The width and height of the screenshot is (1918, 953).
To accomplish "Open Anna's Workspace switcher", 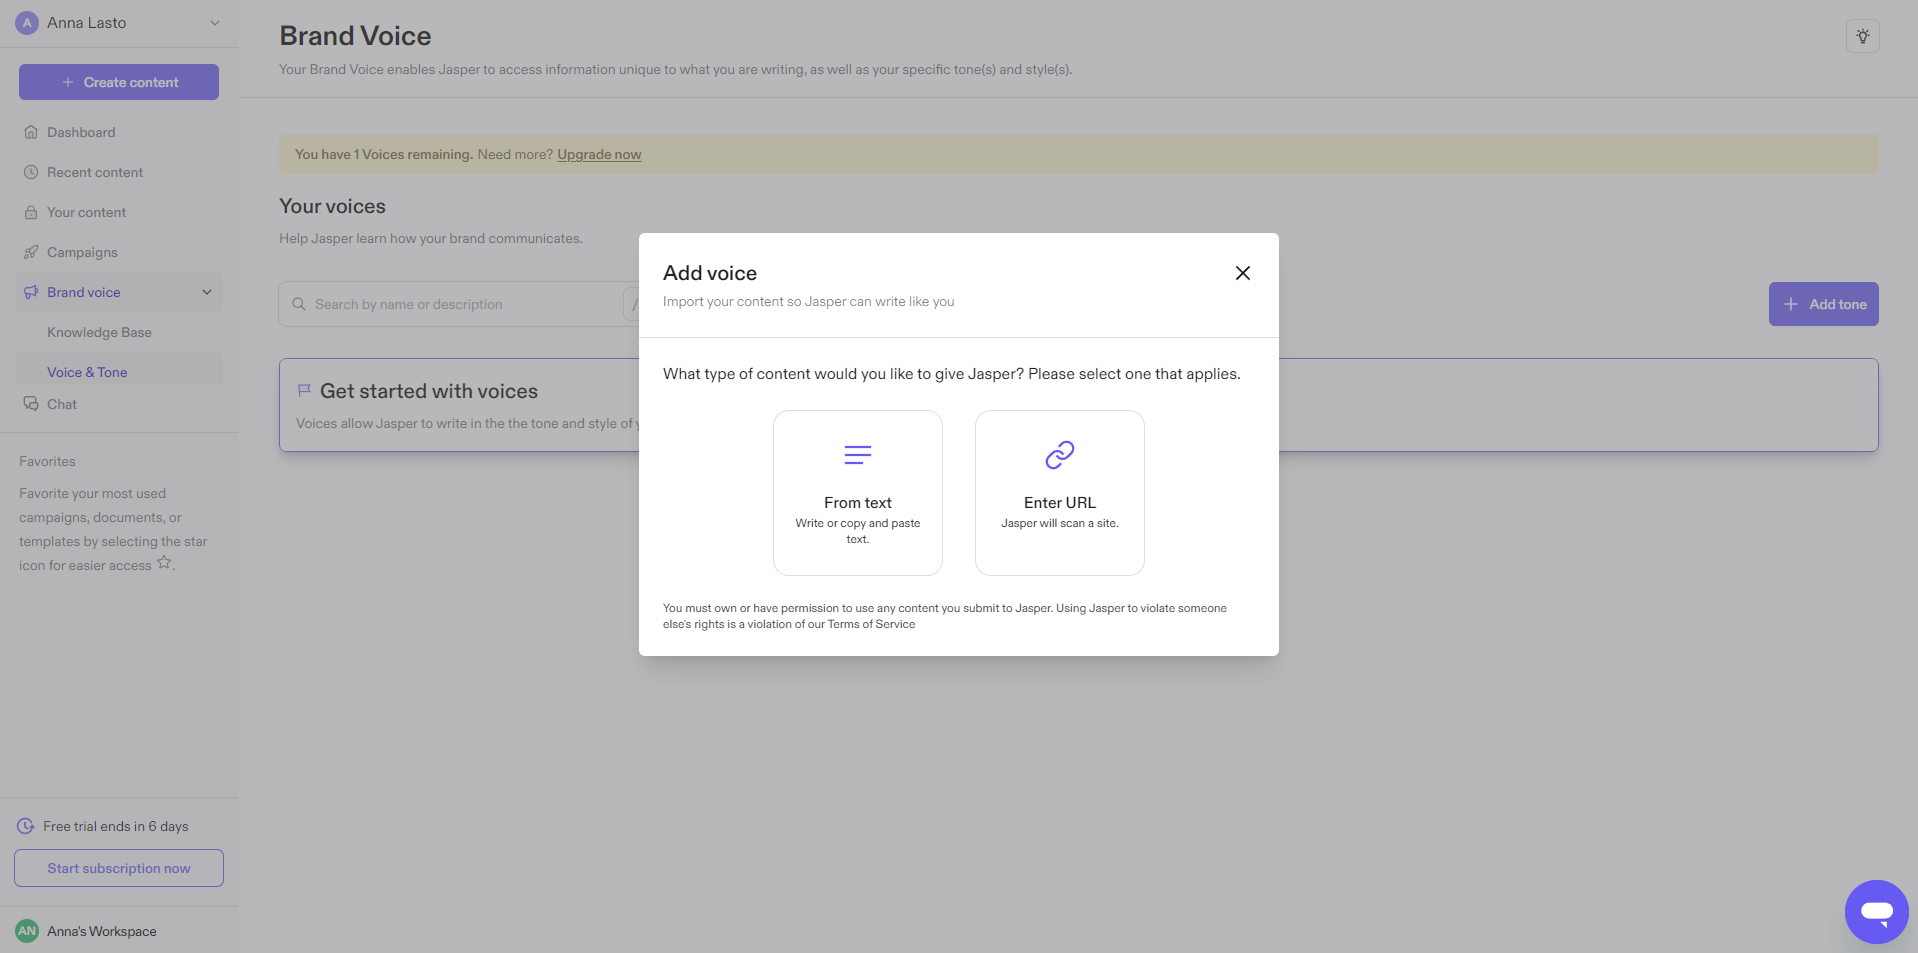I will (119, 931).
